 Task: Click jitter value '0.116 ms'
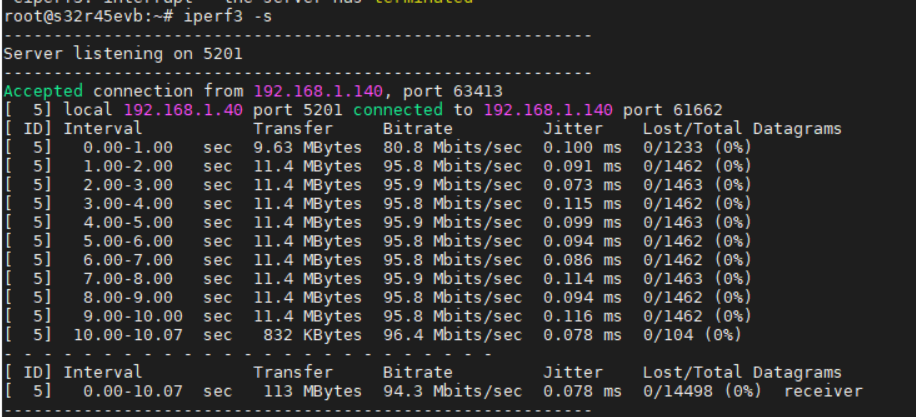point(582,316)
